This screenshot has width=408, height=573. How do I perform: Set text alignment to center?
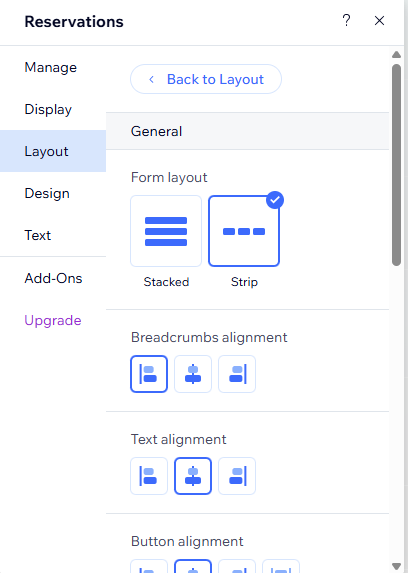(193, 476)
